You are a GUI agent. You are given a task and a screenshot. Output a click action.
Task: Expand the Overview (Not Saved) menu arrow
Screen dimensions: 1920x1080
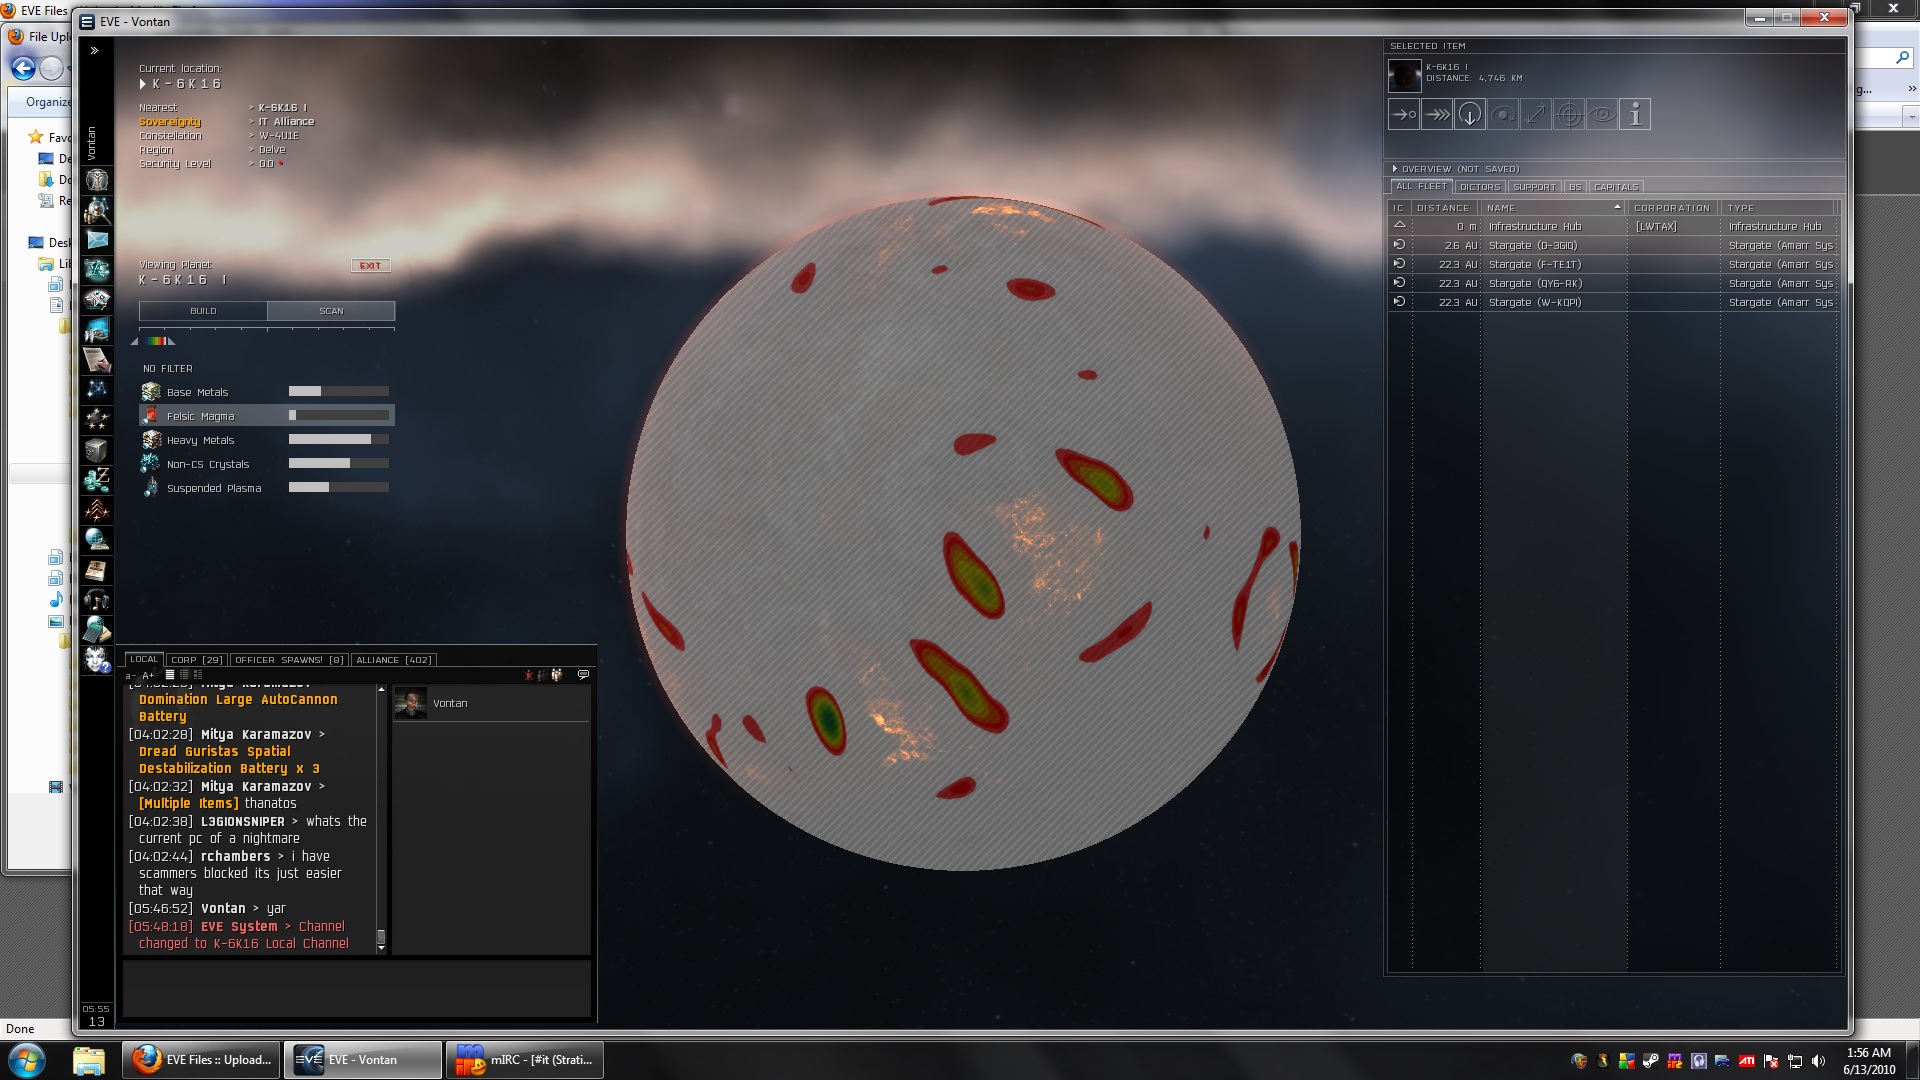(x=1395, y=169)
